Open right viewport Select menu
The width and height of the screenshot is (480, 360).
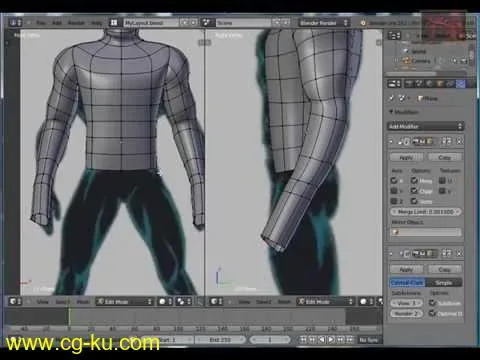[263, 302]
